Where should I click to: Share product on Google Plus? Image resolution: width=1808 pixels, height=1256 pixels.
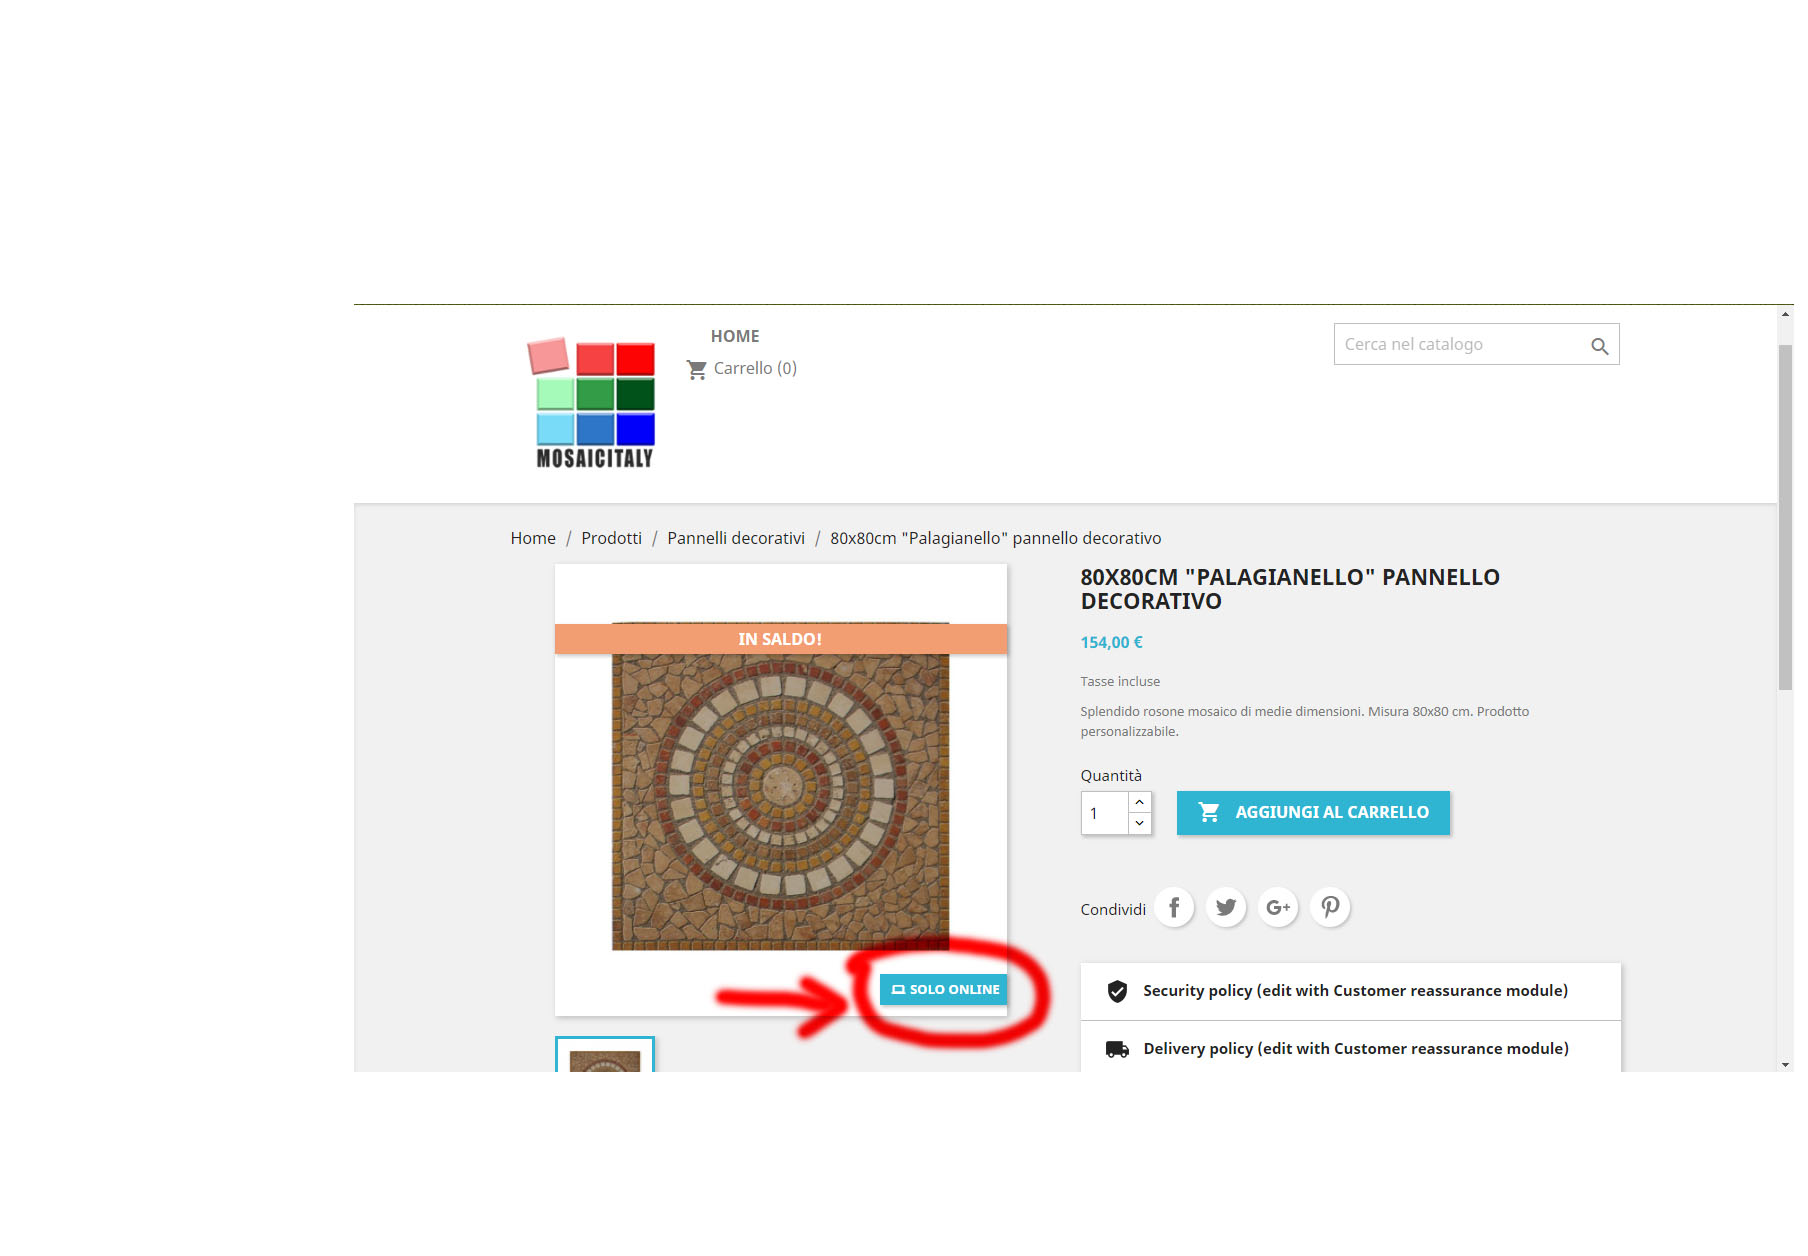pyautogui.click(x=1278, y=908)
